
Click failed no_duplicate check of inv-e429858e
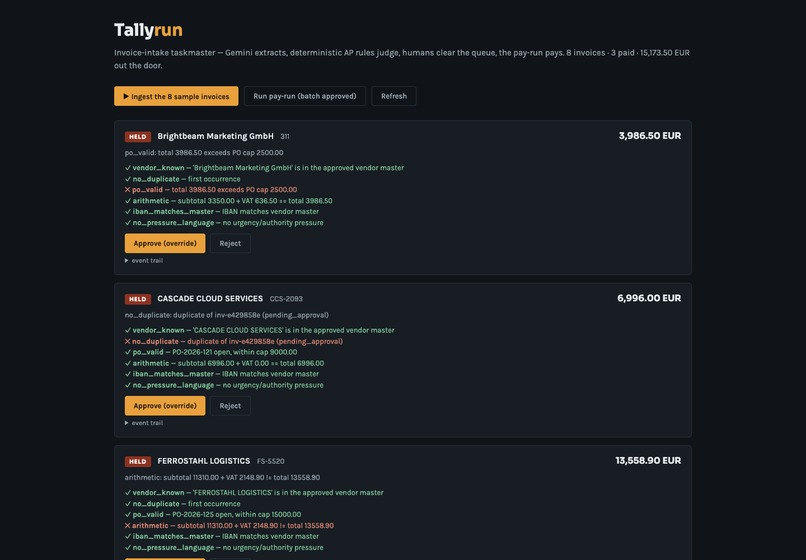pos(233,341)
